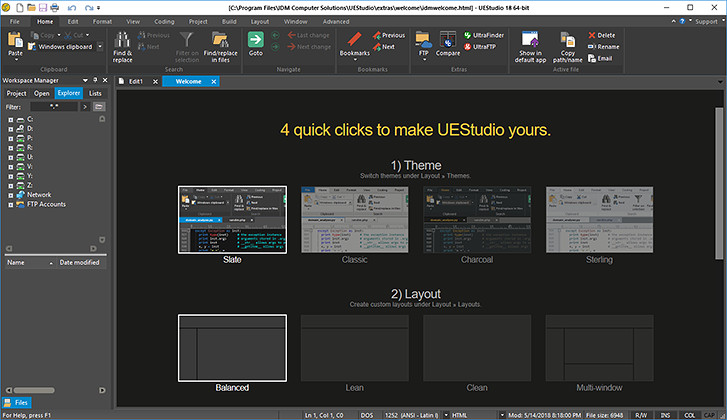Pin the Workspace Manager panel
The image size is (727, 420).
pyautogui.click(x=96, y=80)
